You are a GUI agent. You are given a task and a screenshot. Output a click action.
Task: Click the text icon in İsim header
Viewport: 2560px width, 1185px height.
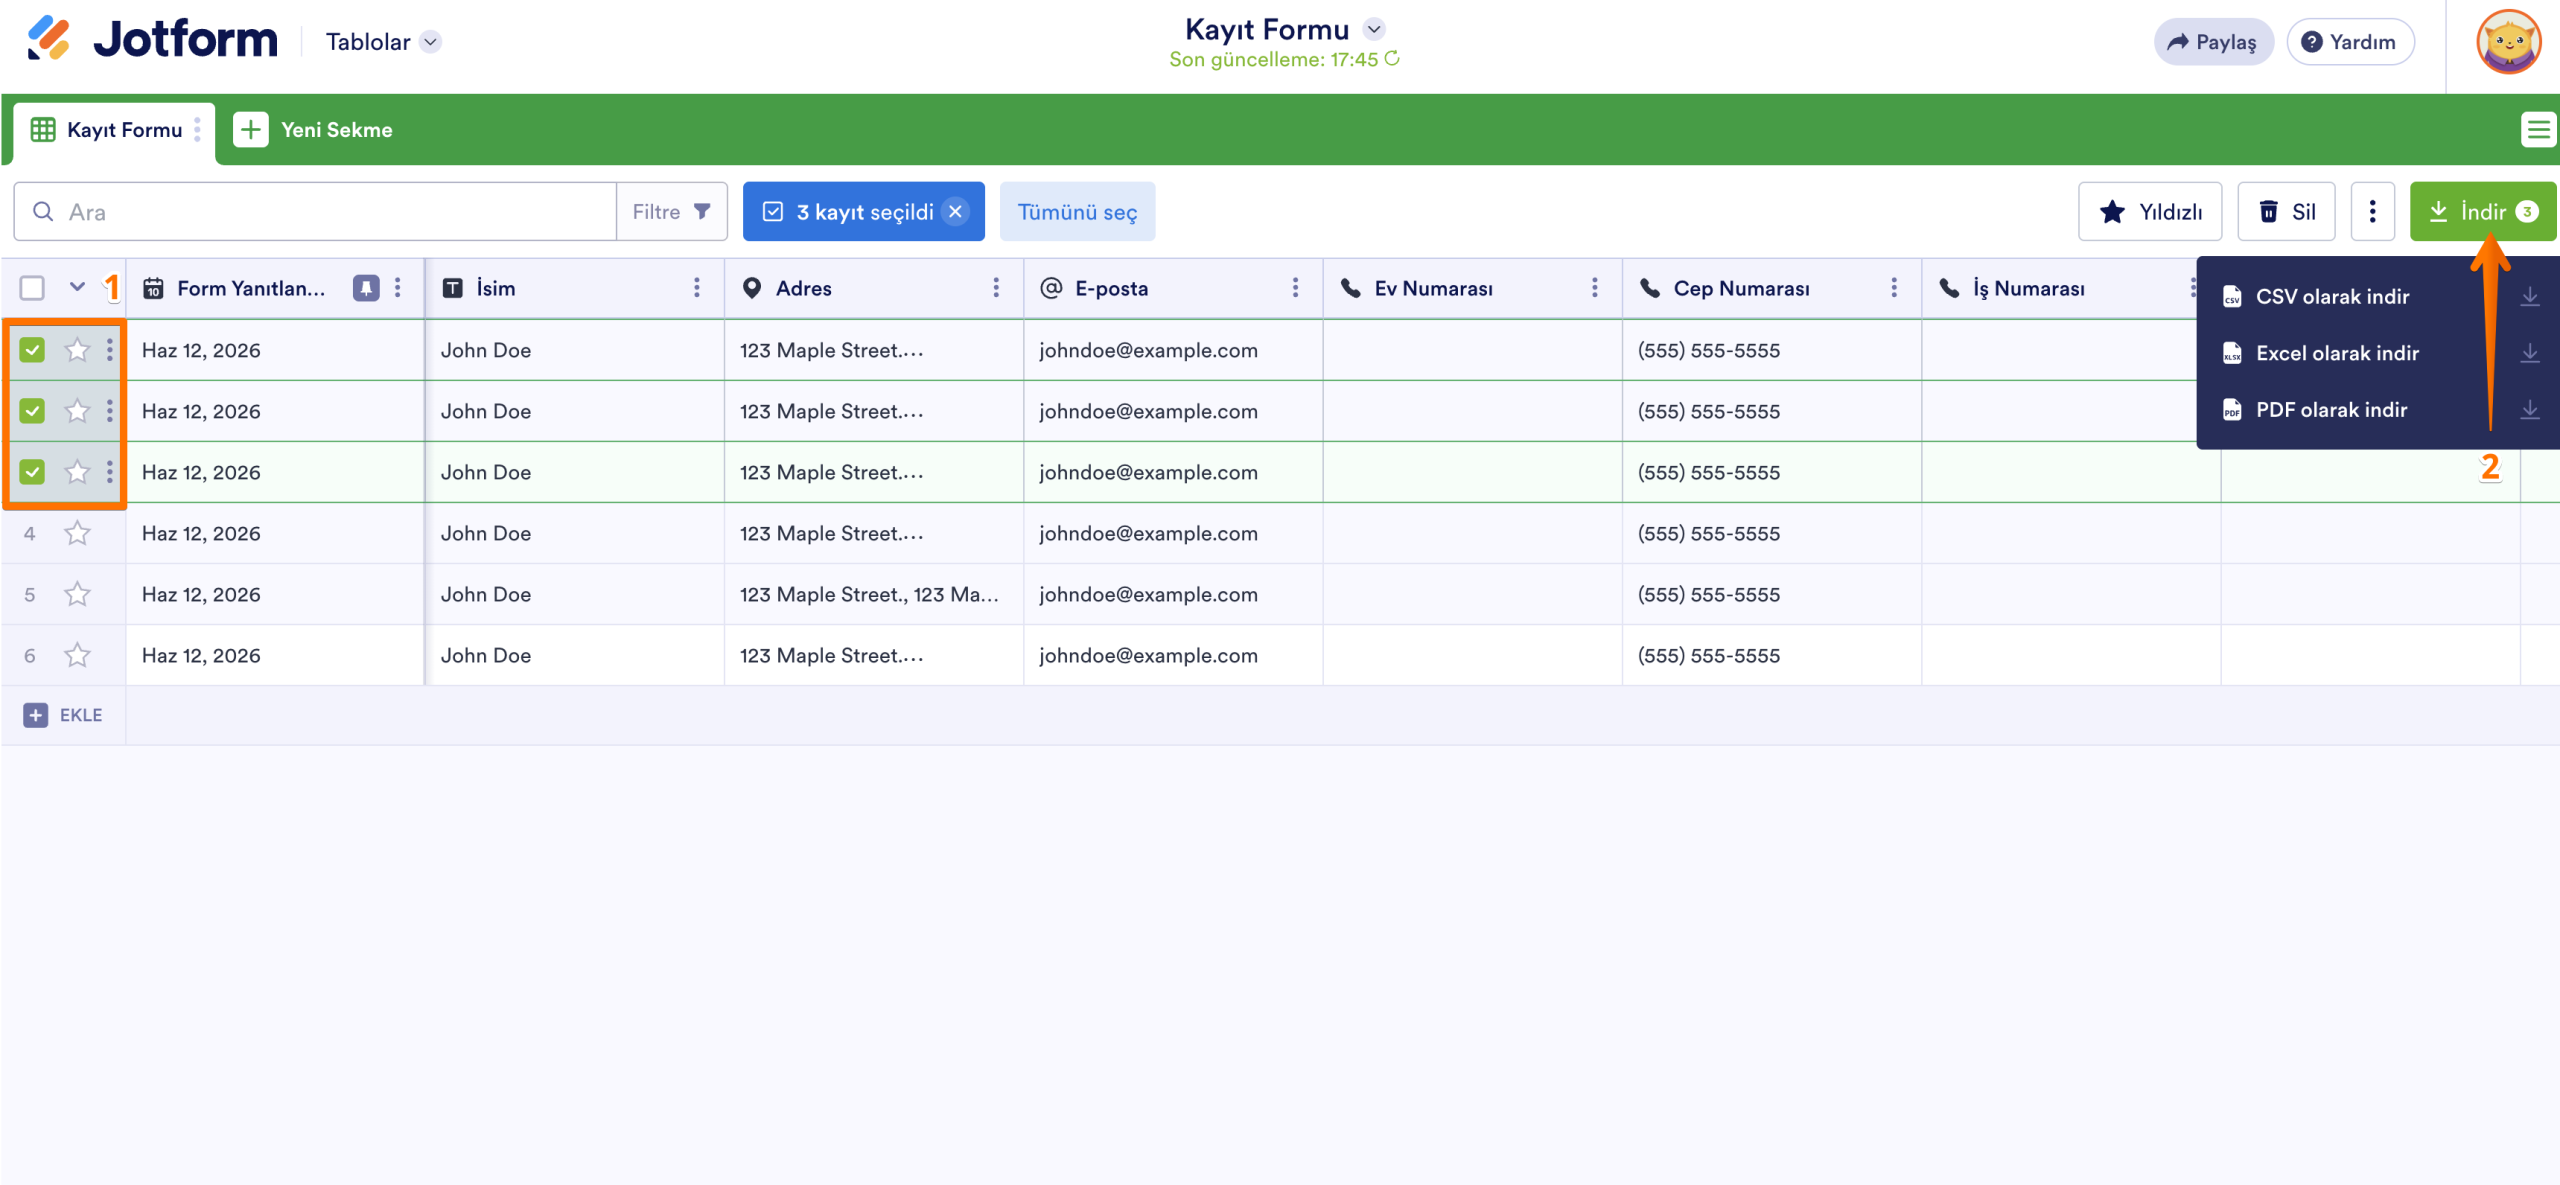[x=452, y=288]
